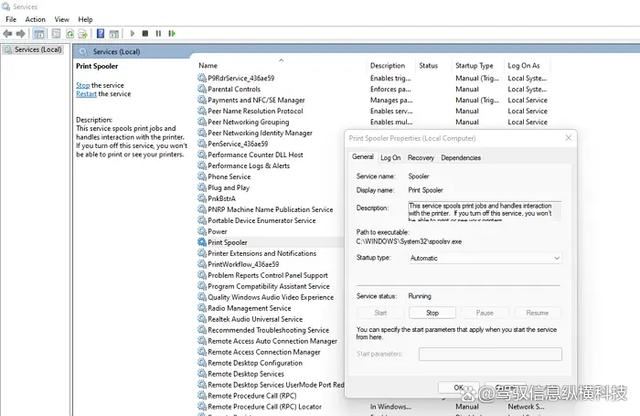Switch to the Dependencies tab
The height and width of the screenshot is (416, 640).
[x=460, y=158]
